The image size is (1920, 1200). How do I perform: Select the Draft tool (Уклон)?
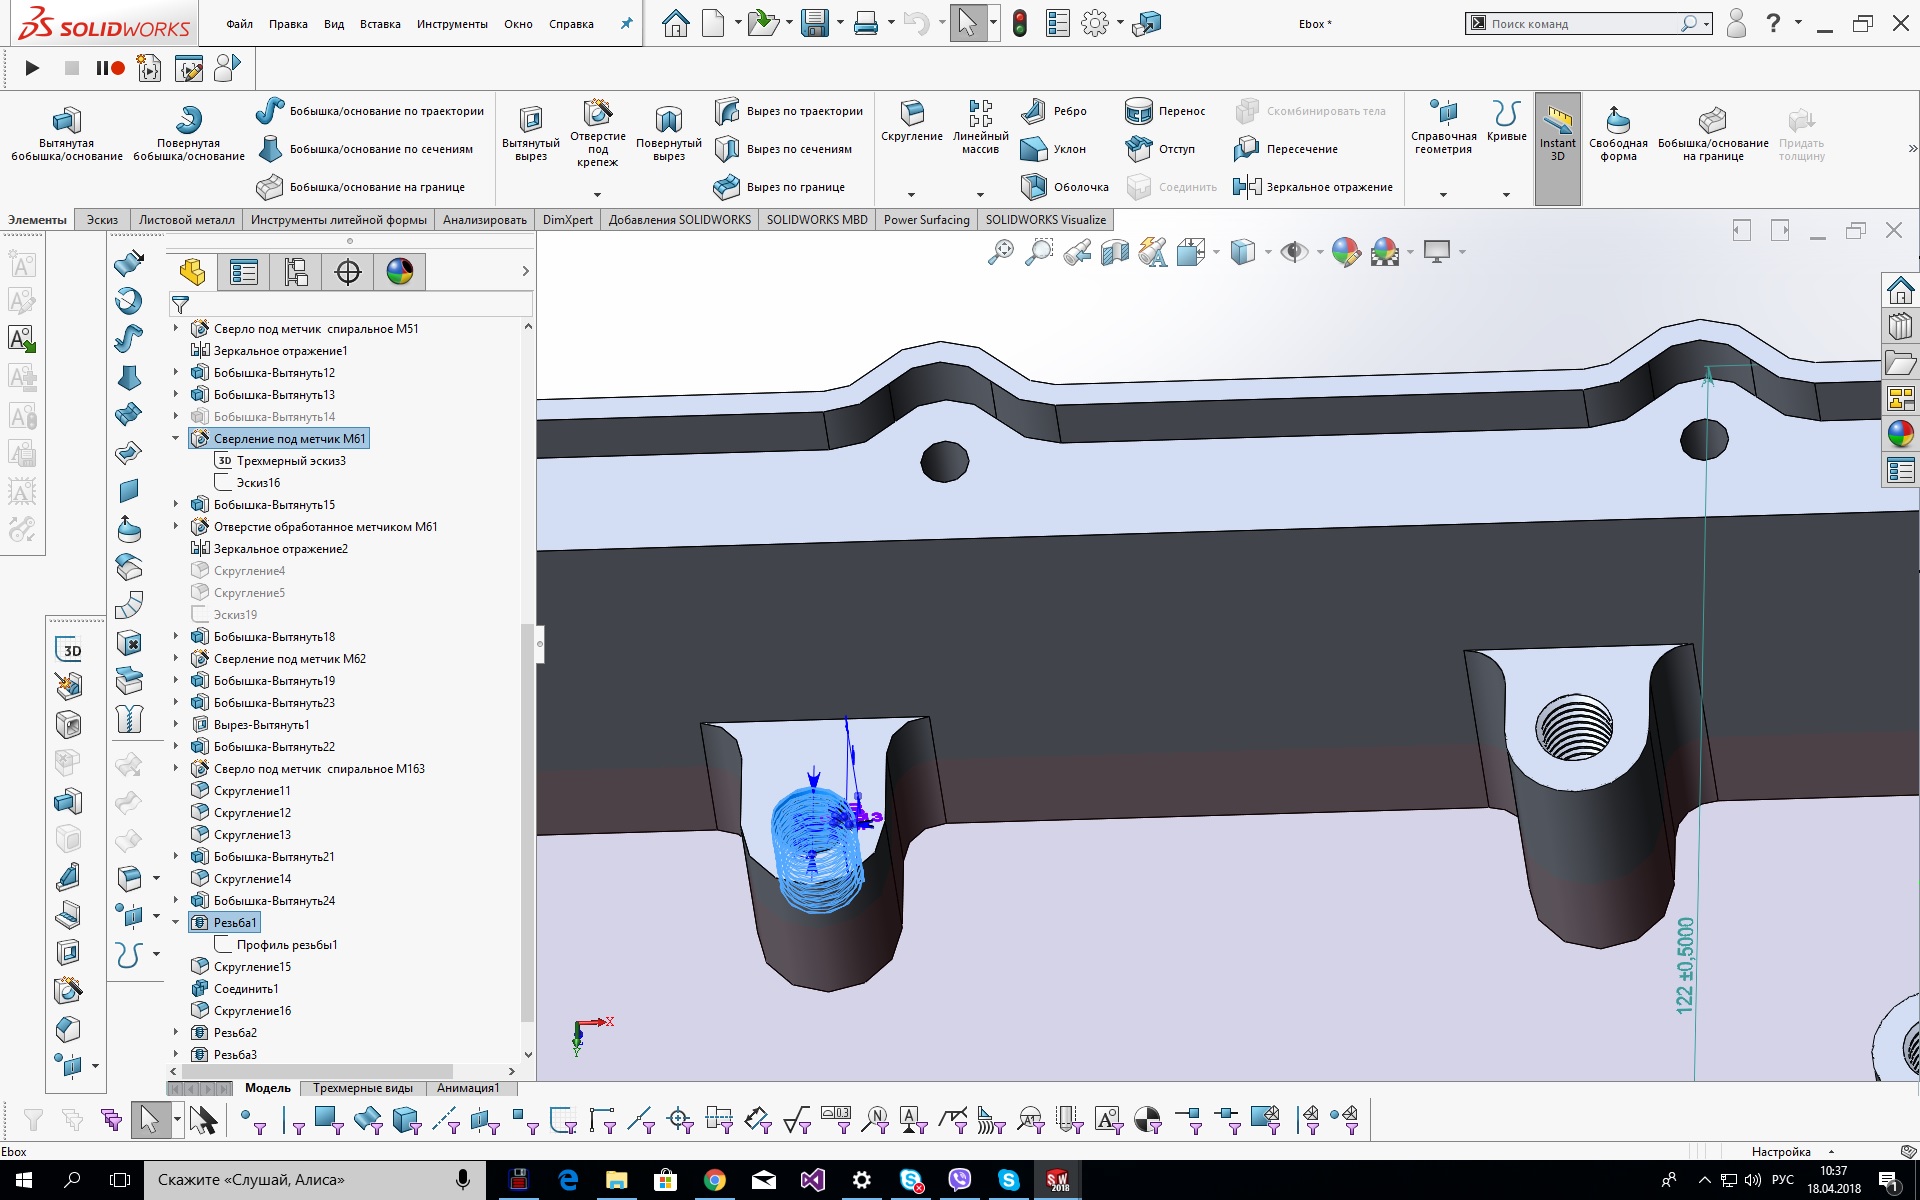(1053, 149)
